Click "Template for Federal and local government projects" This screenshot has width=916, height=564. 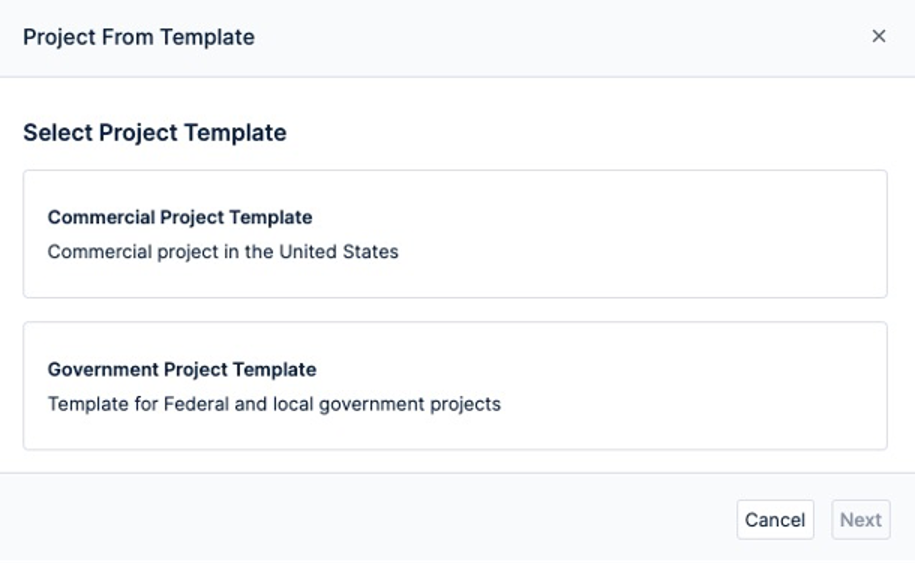pyautogui.click(x=274, y=404)
